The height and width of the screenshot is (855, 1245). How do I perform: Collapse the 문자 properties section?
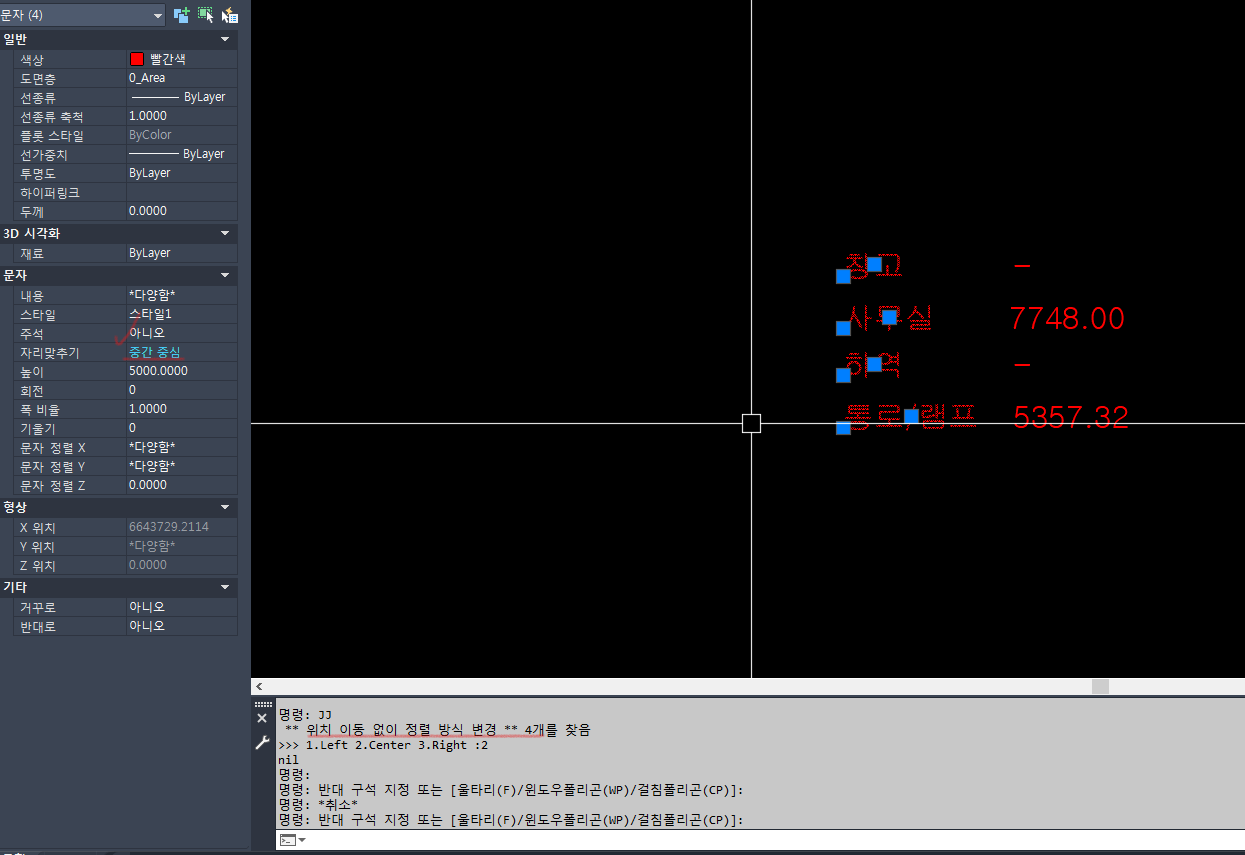pos(225,275)
